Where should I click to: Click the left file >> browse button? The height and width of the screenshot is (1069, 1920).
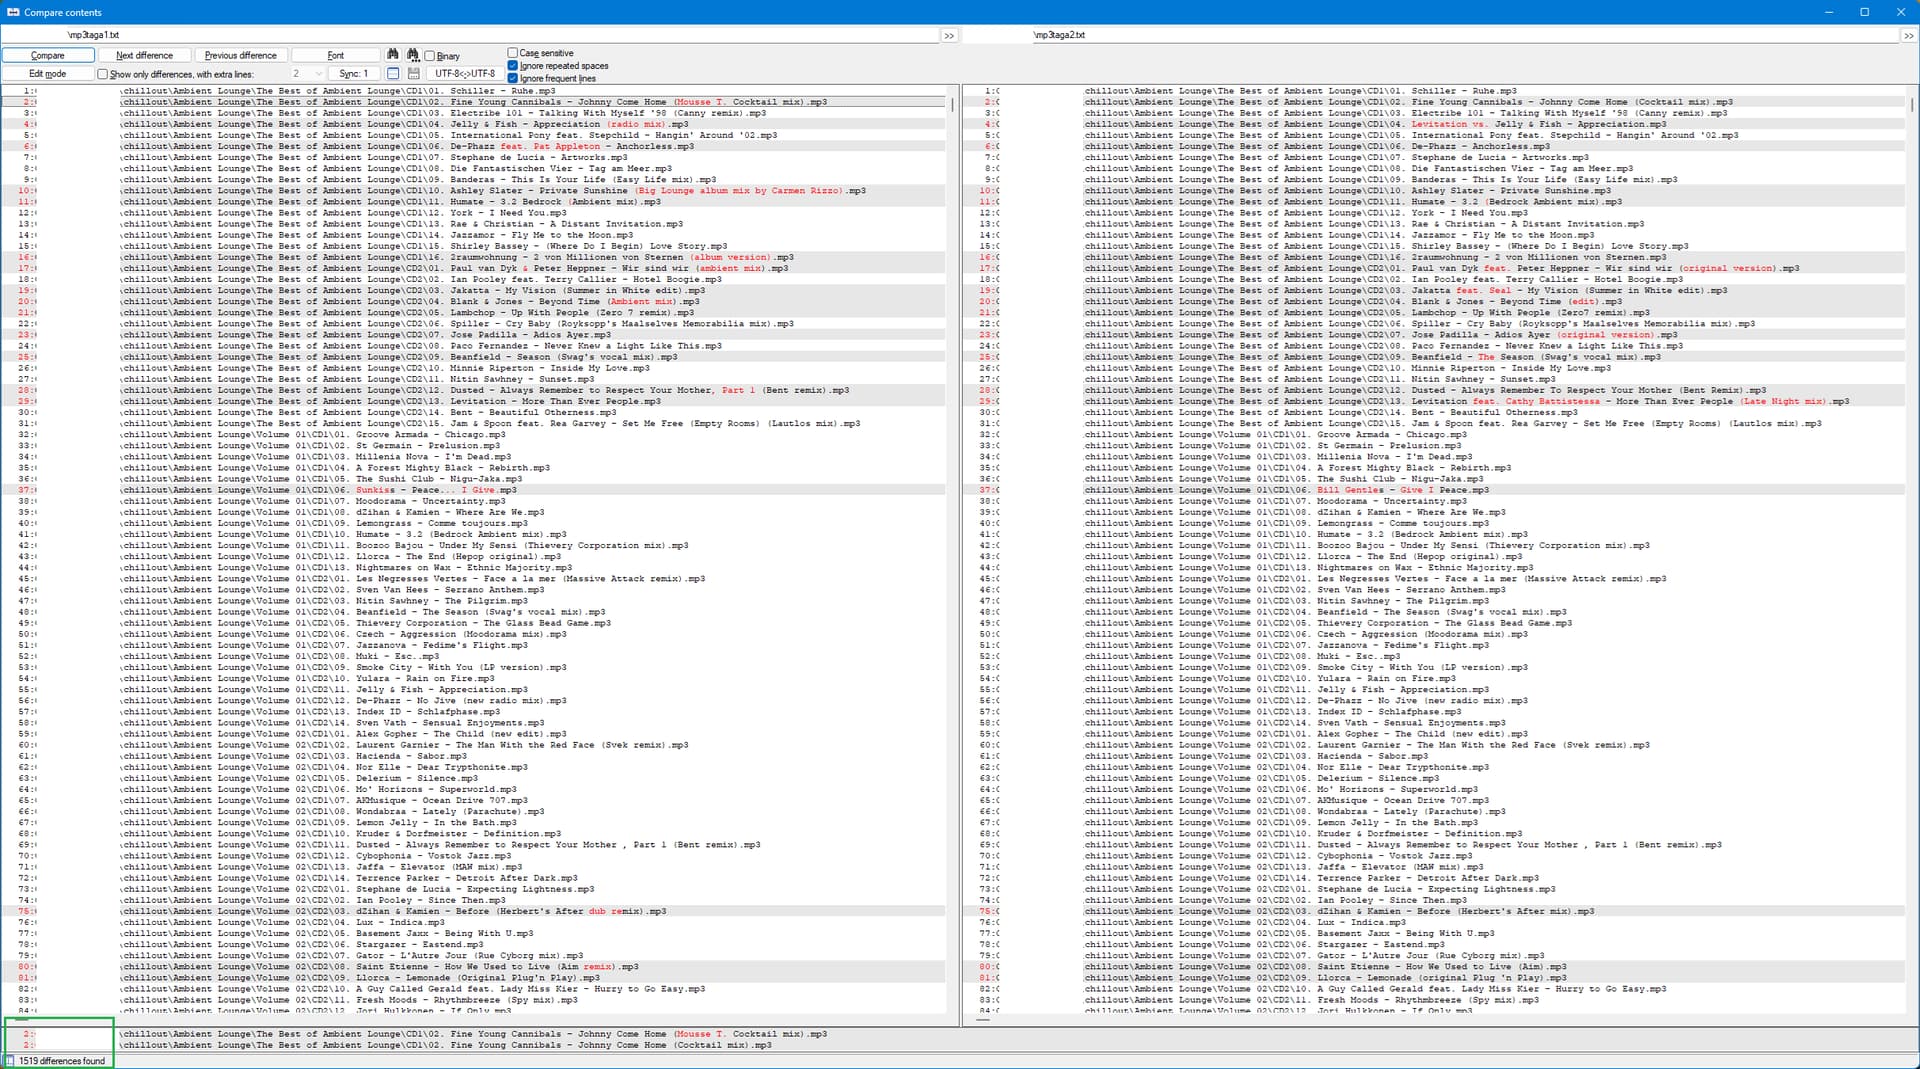[x=949, y=35]
